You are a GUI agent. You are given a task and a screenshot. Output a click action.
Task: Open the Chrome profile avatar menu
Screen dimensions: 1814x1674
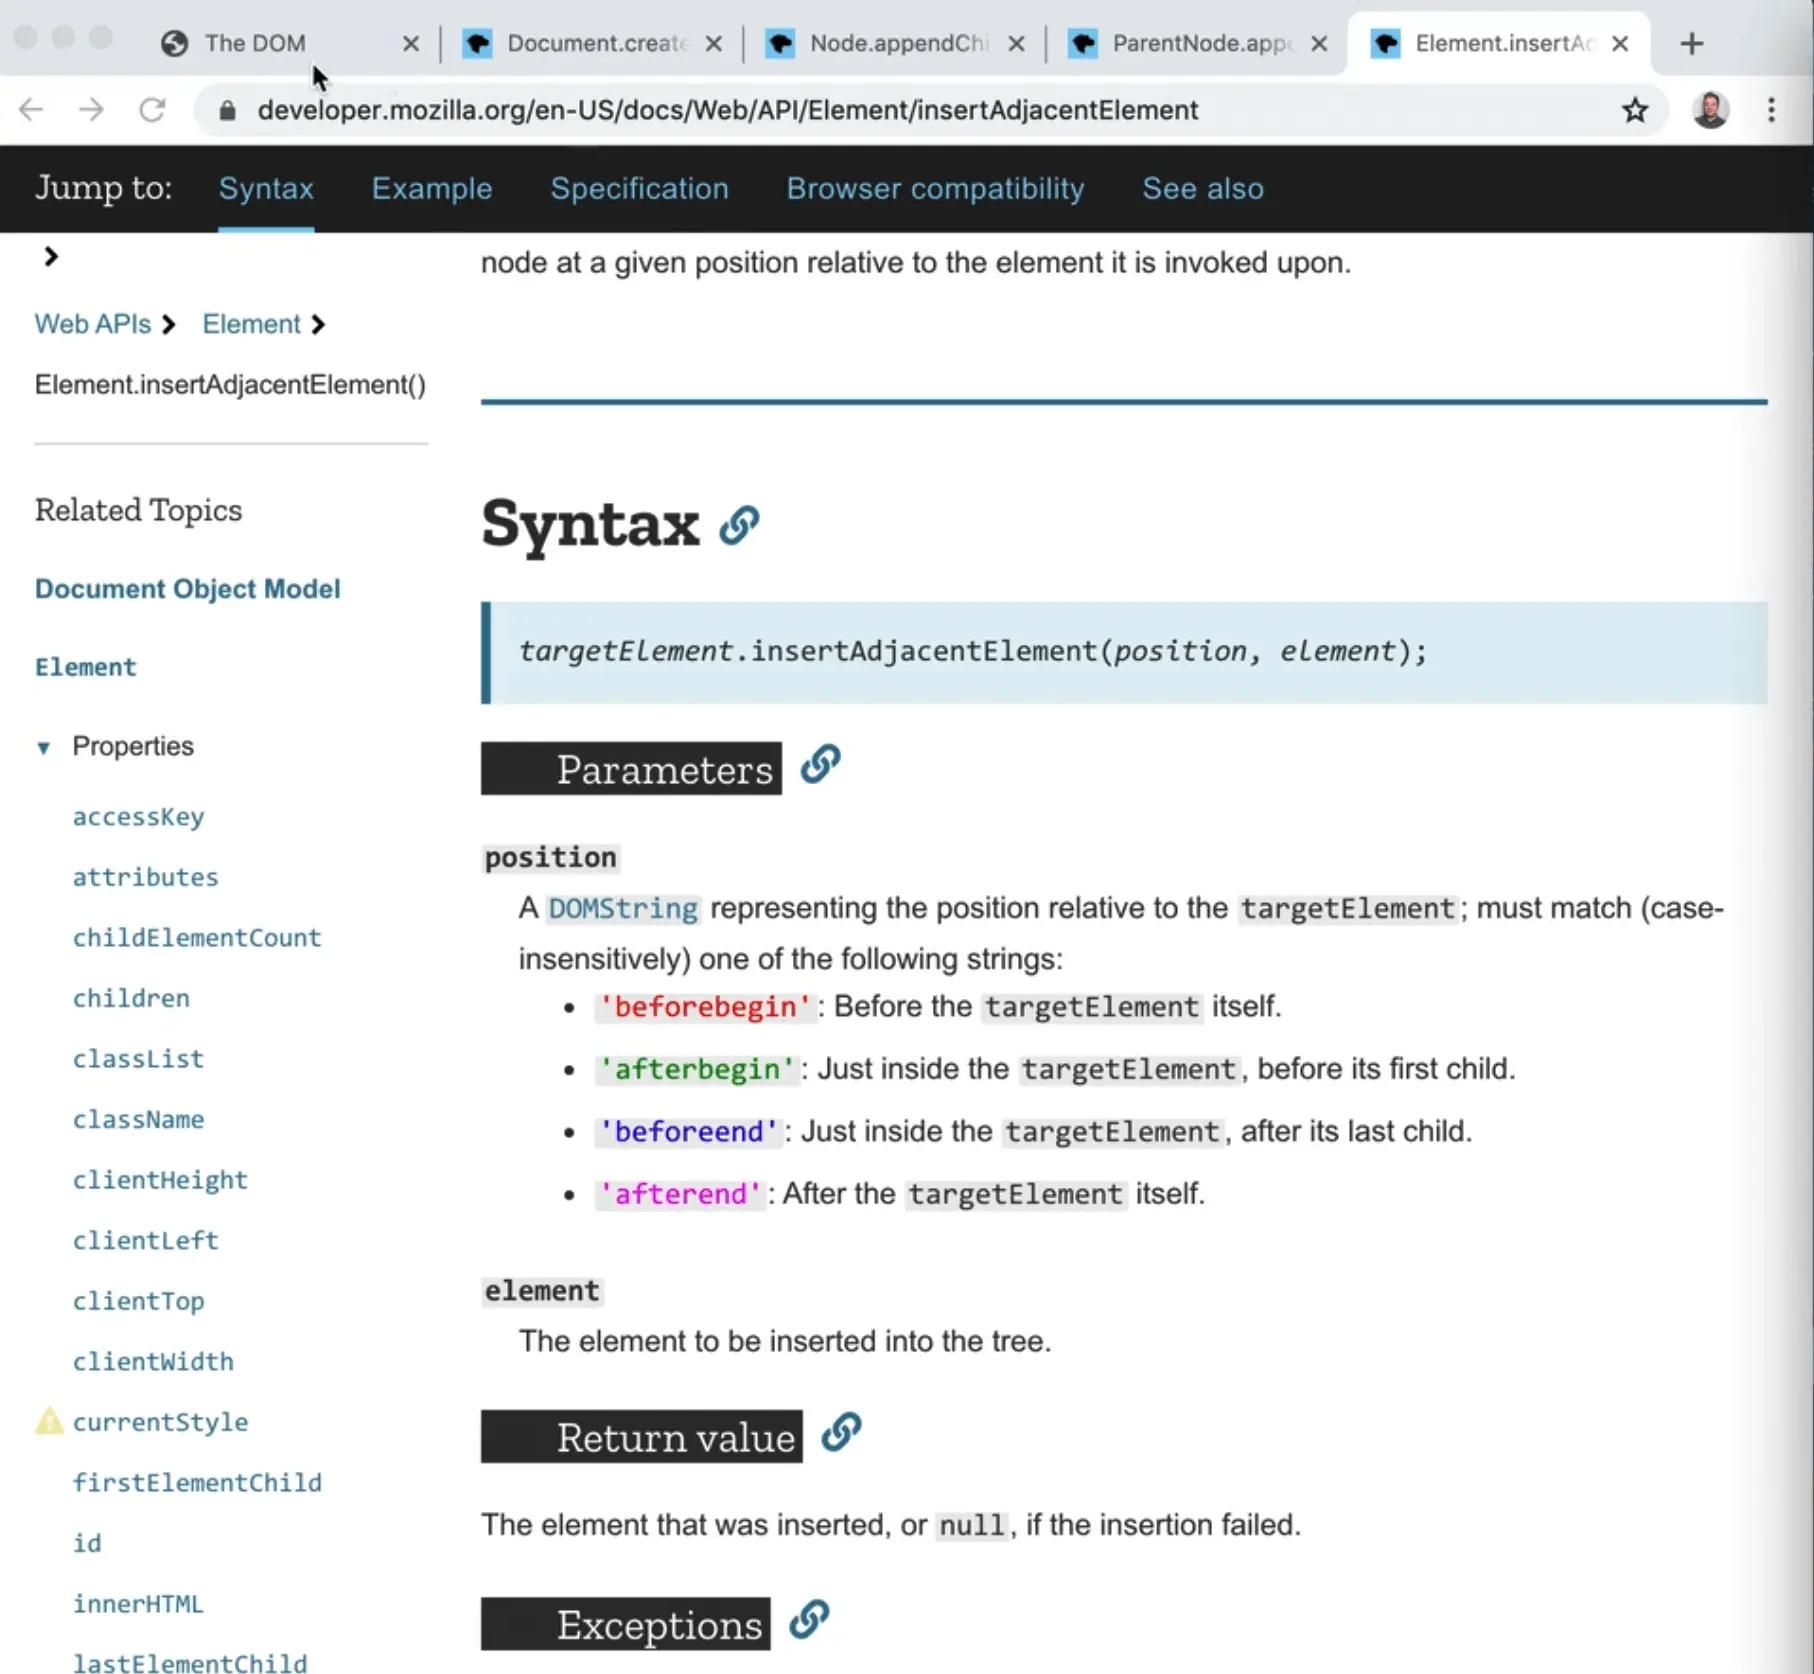[1711, 110]
